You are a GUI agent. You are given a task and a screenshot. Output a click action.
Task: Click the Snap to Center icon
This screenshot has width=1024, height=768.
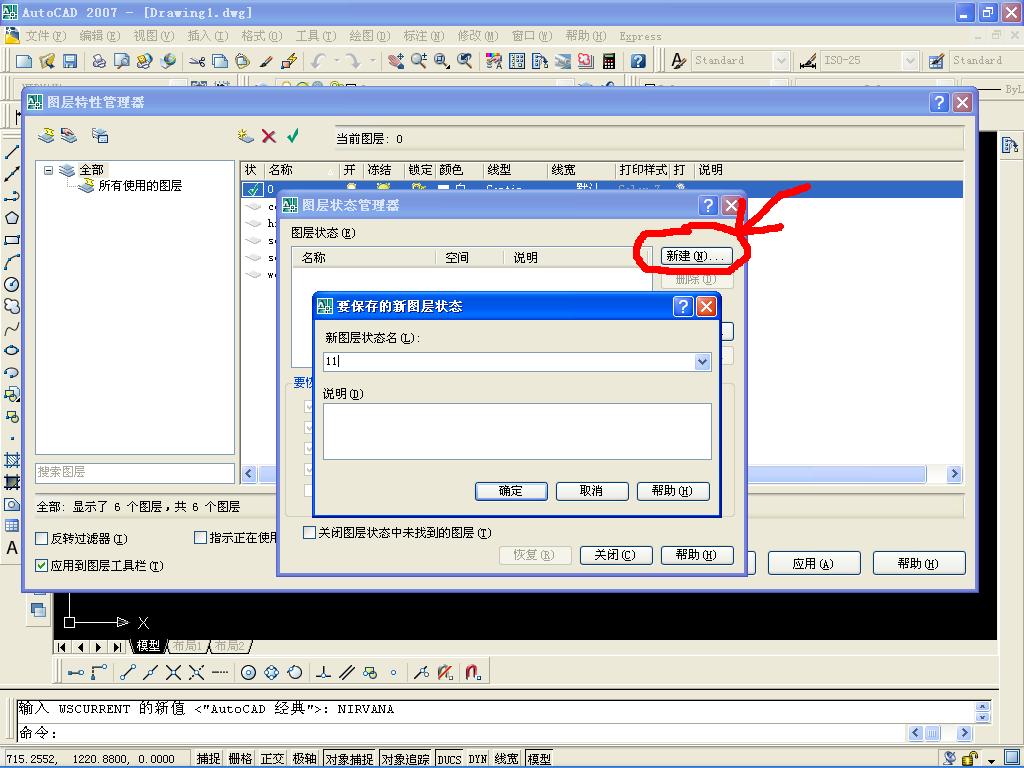click(248, 672)
